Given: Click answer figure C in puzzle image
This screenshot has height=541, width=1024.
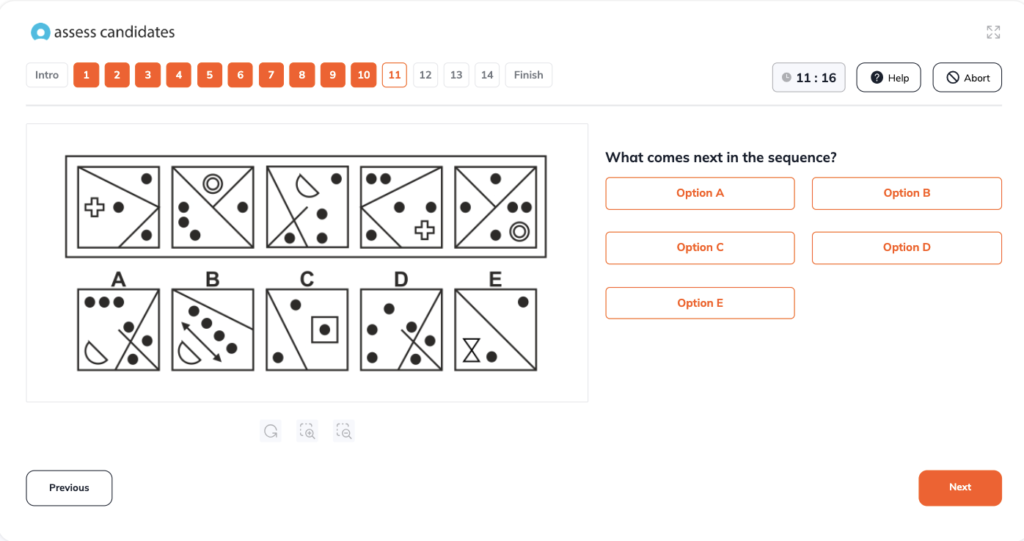Looking at the screenshot, I should [307, 329].
